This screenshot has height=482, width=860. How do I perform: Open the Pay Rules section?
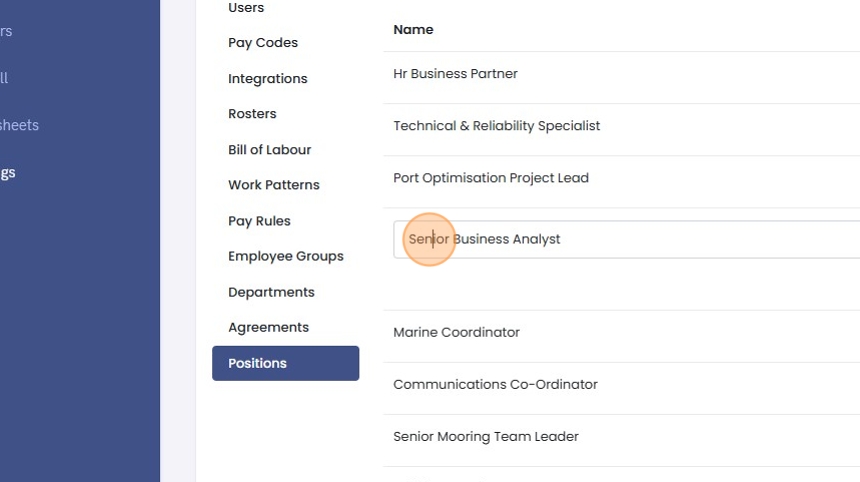[x=259, y=221]
